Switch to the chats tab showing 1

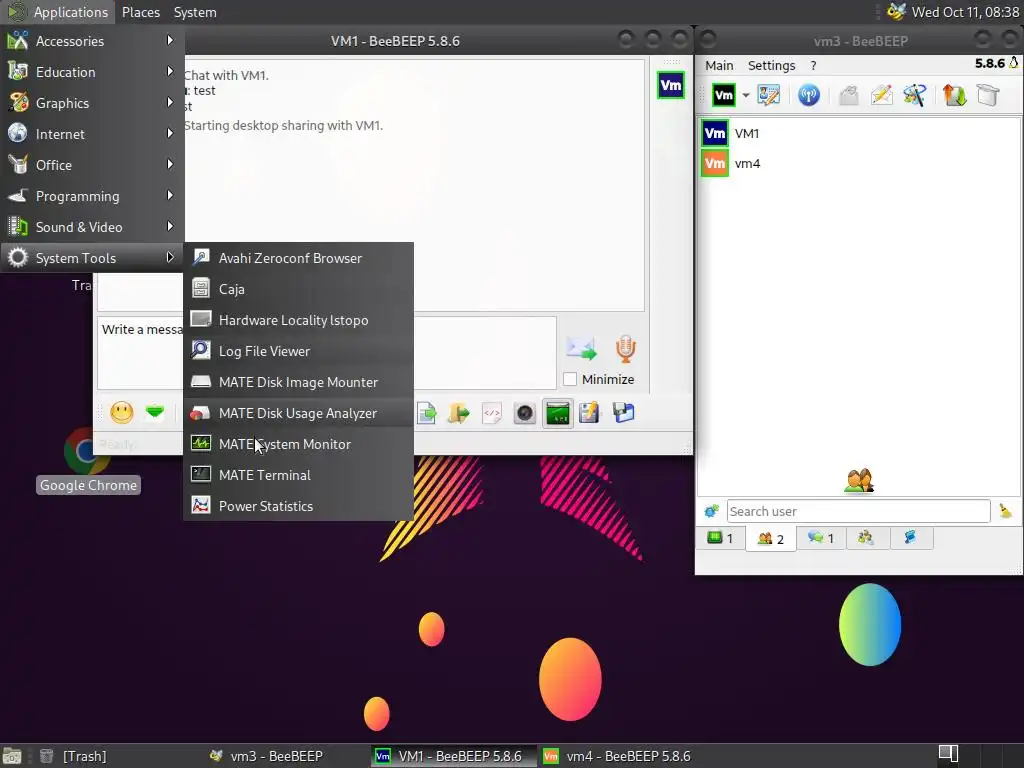[x=821, y=538]
